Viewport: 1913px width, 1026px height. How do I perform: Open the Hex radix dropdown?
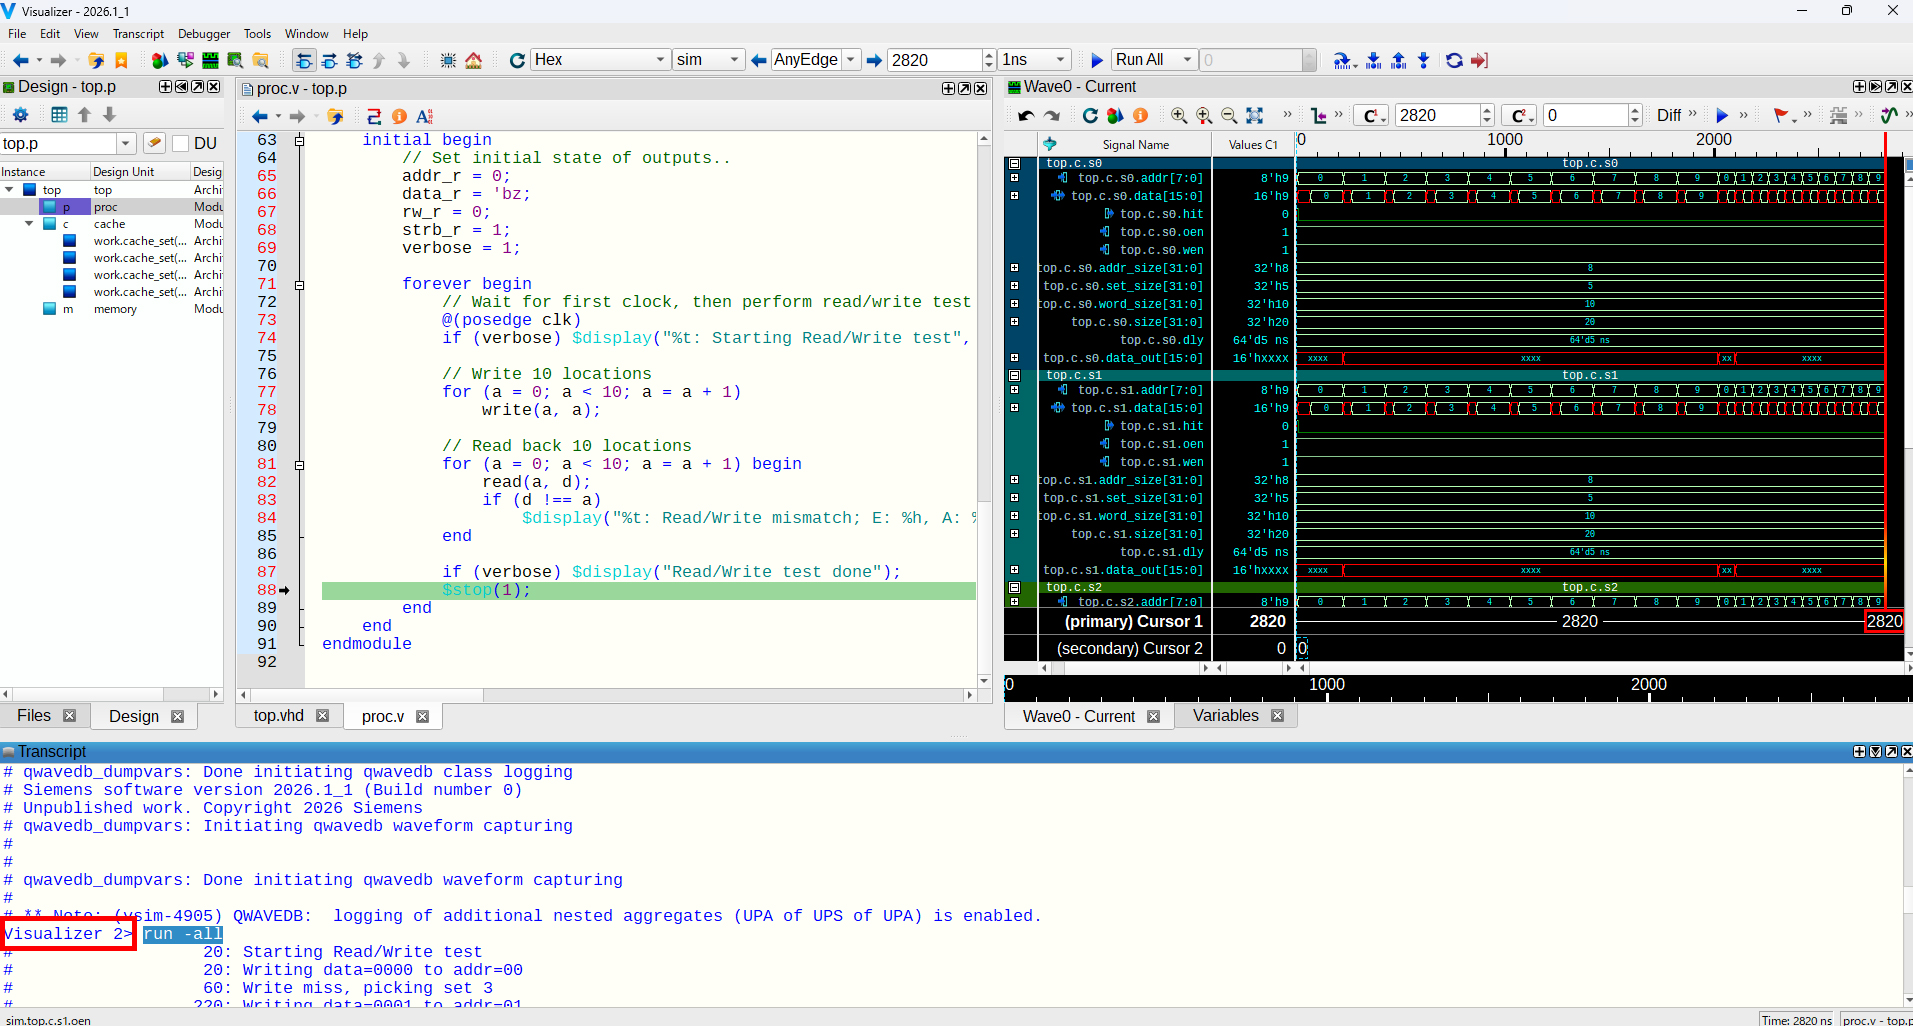pyautogui.click(x=600, y=60)
